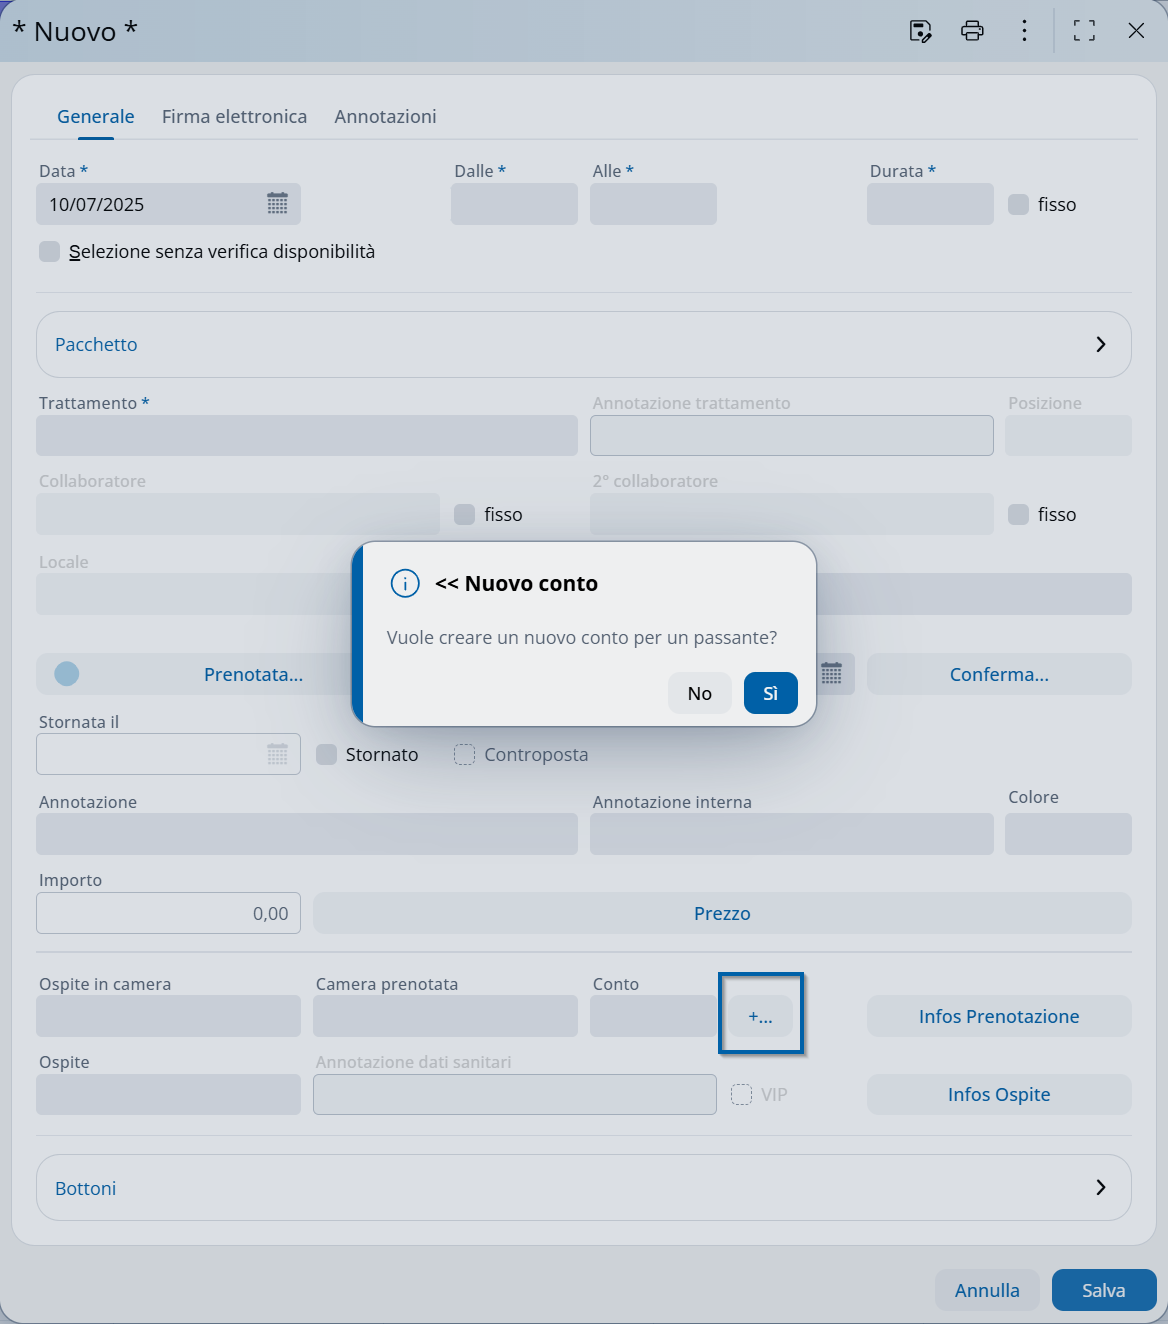Toggle fullscreen with the expand icon
1168x1324 pixels.
tap(1084, 31)
